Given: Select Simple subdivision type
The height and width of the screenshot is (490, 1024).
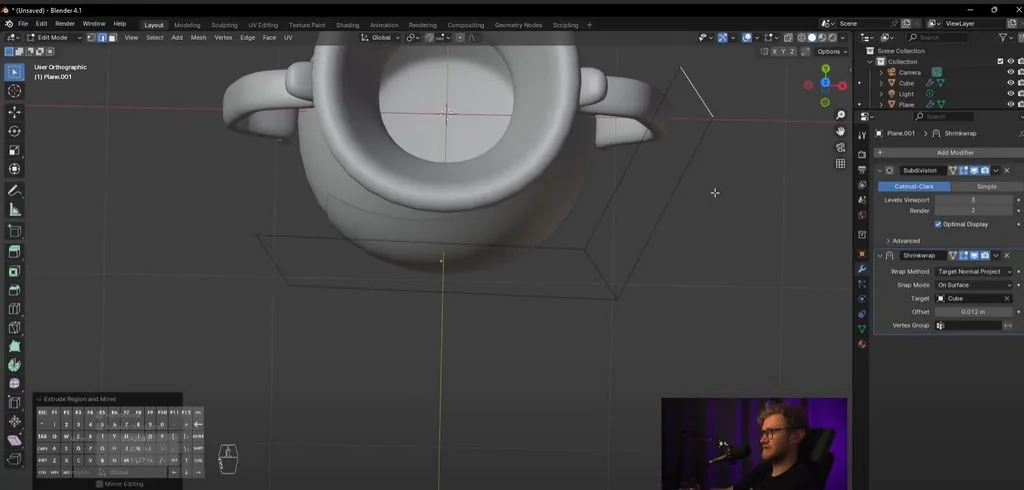Looking at the screenshot, I should tap(985, 186).
